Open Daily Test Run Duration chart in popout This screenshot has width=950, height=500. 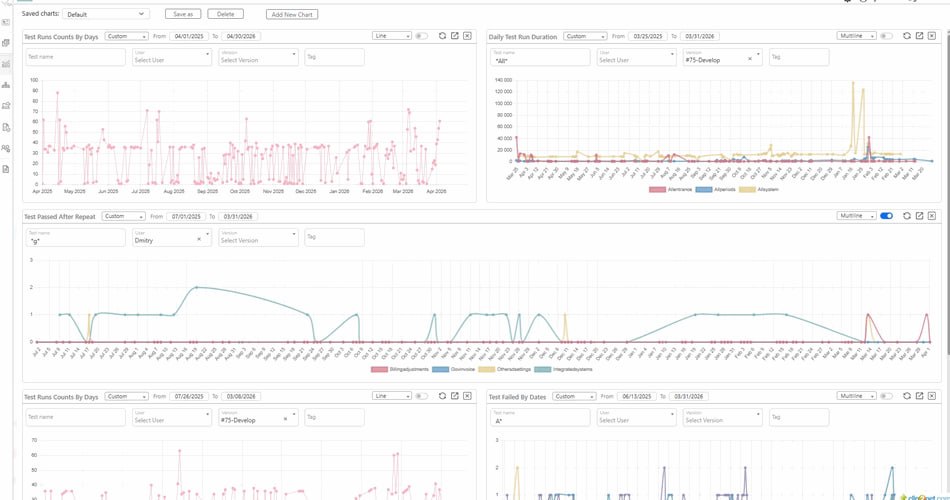pyautogui.click(x=919, y=36)
